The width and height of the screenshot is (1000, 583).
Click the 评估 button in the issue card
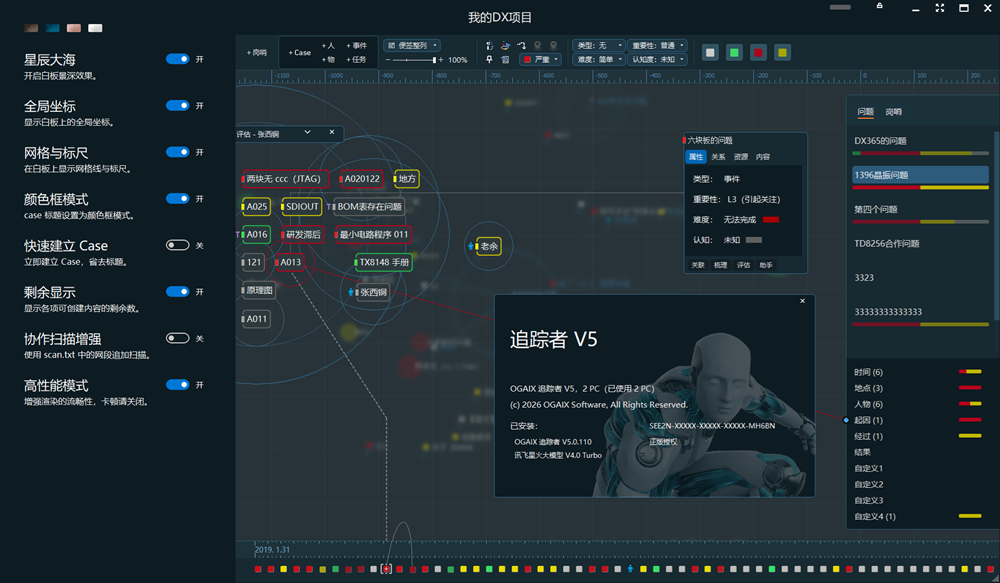point(743,265)
